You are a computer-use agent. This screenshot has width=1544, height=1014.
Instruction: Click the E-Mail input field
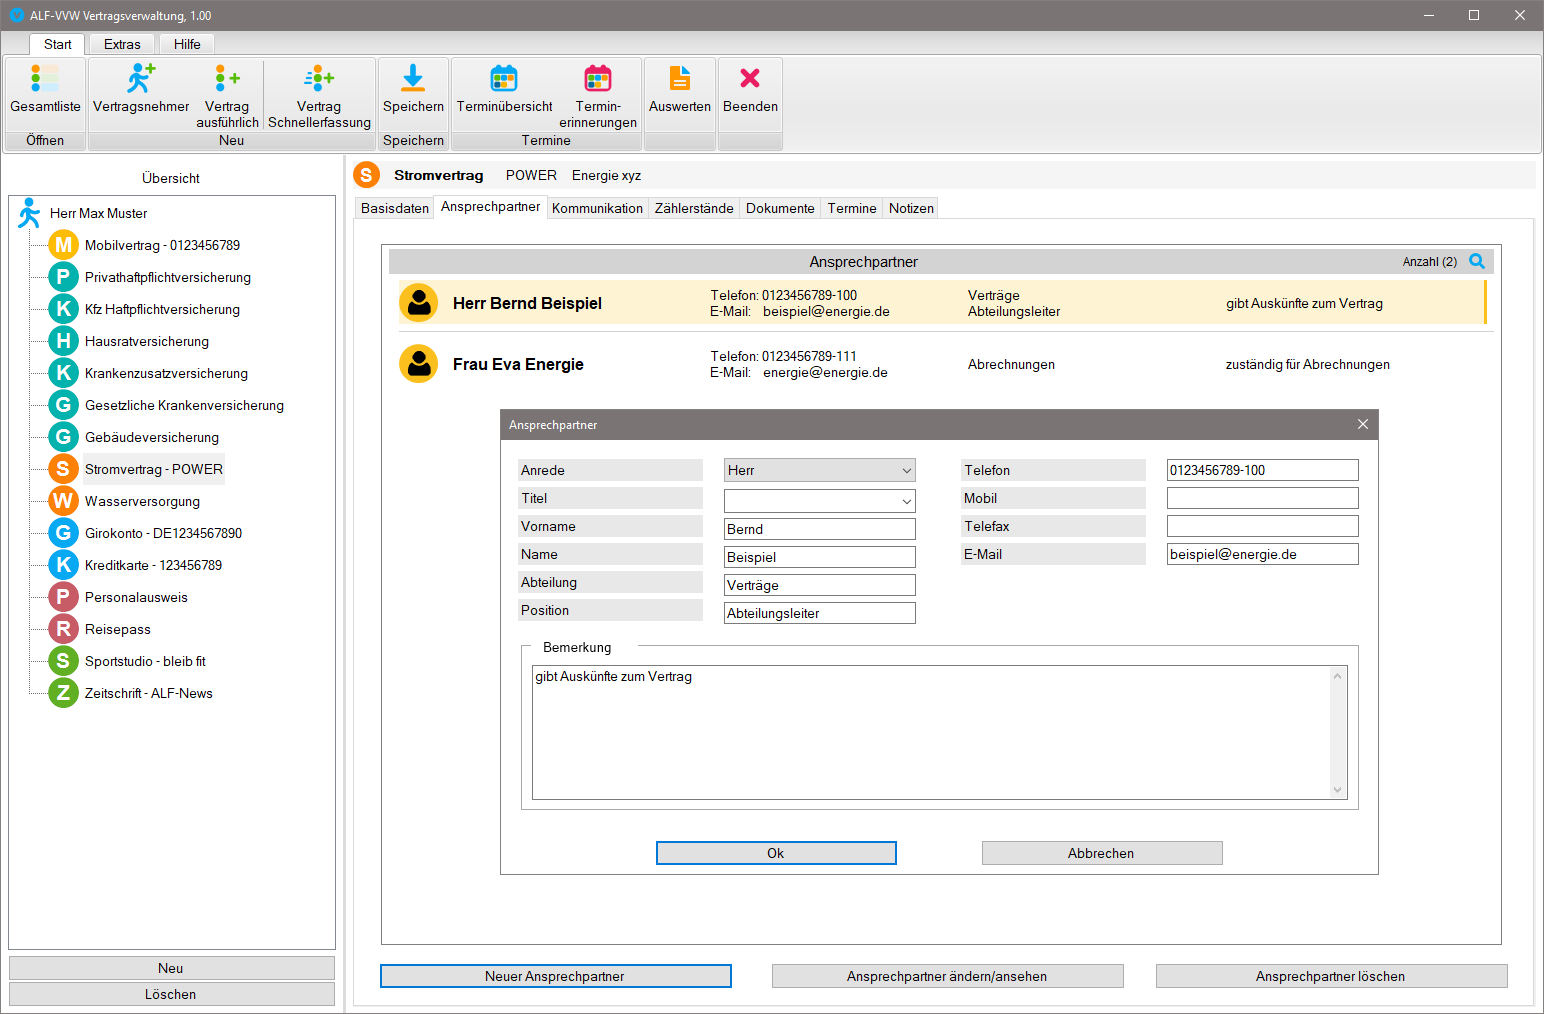pos(1263,554)
